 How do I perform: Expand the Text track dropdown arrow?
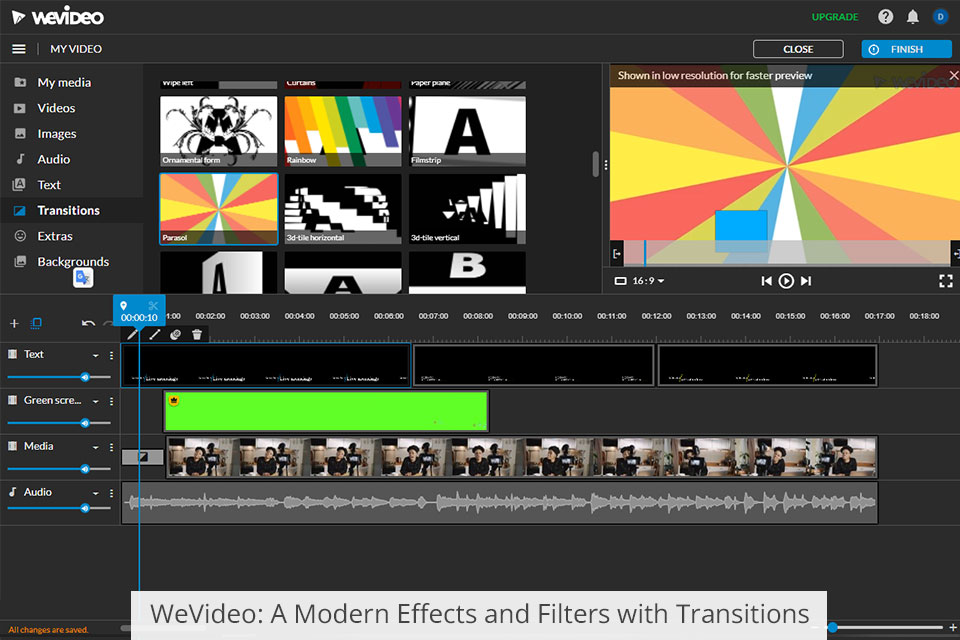coord(96,355)
